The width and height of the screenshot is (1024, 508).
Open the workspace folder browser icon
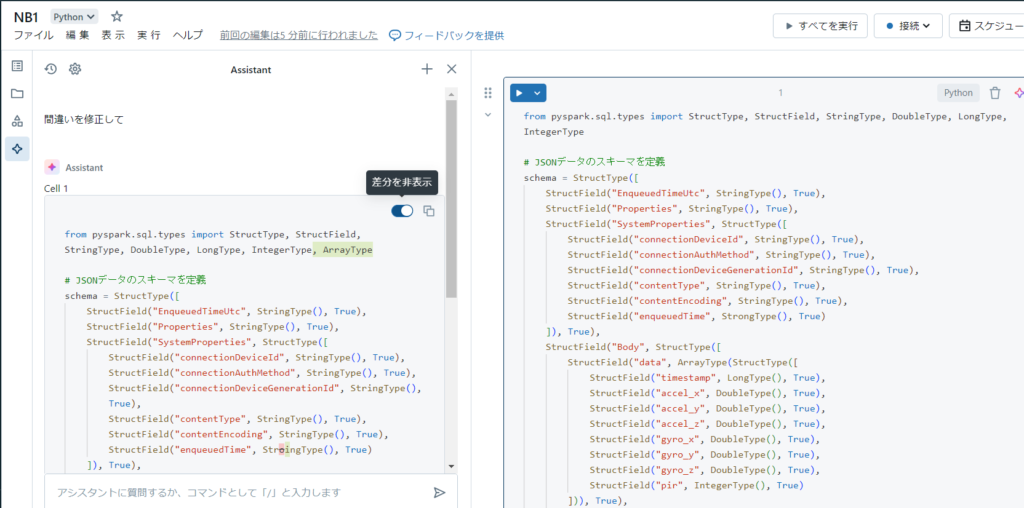pos(17,94)
